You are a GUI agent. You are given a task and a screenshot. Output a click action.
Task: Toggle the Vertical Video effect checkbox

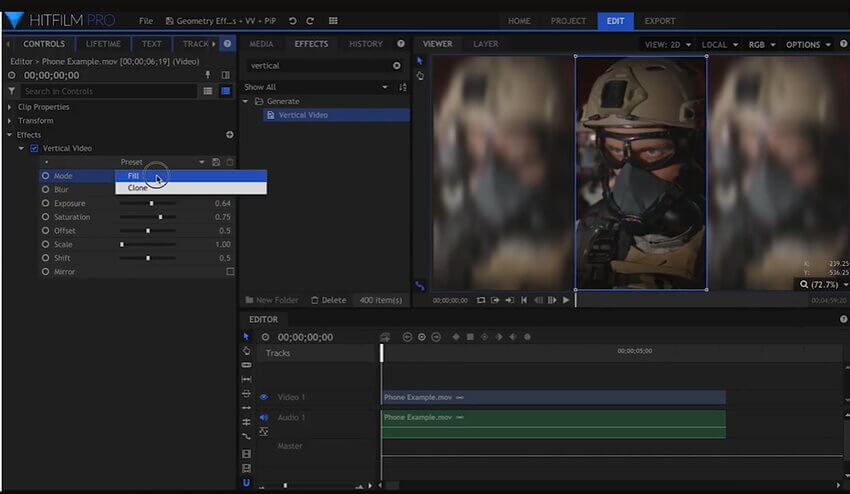34,148
